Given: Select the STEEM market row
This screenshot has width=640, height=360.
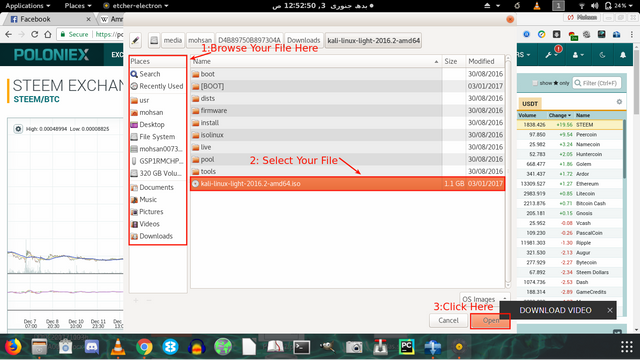Looking at the screenshot, I should tap(570, 124).
